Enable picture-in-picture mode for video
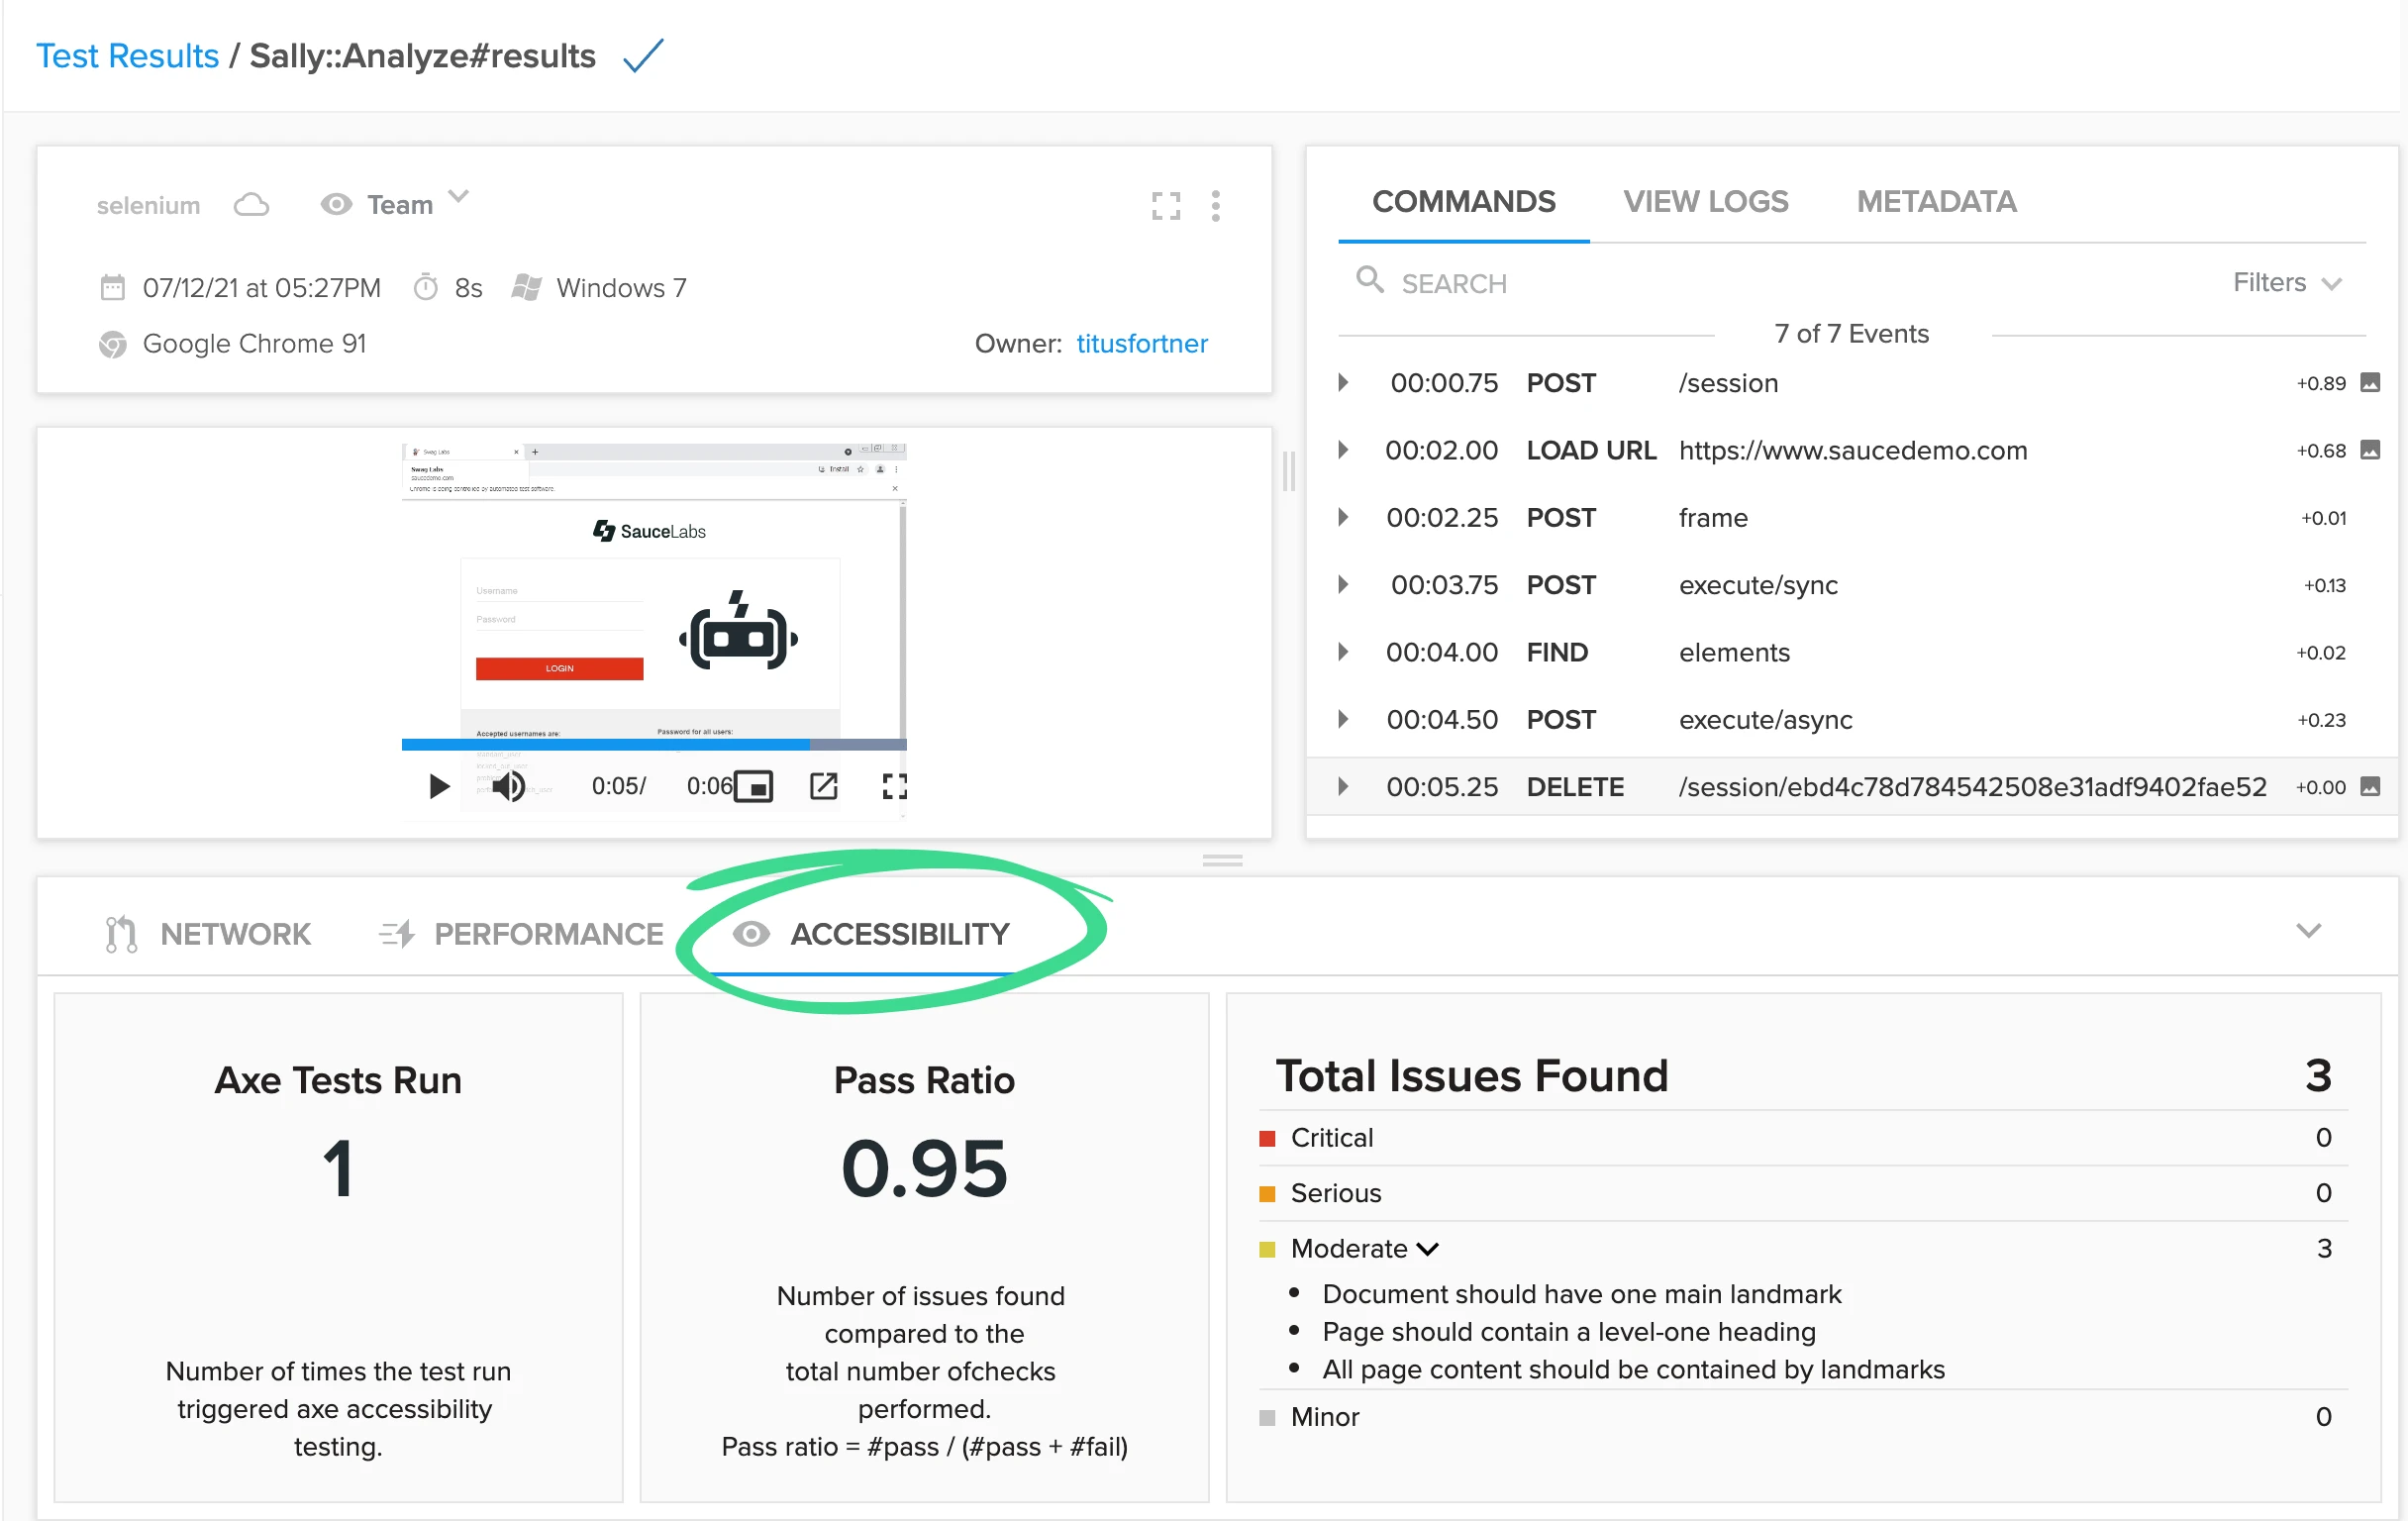Viewport: 2408px width, 1521px height. tap(755, 786)
